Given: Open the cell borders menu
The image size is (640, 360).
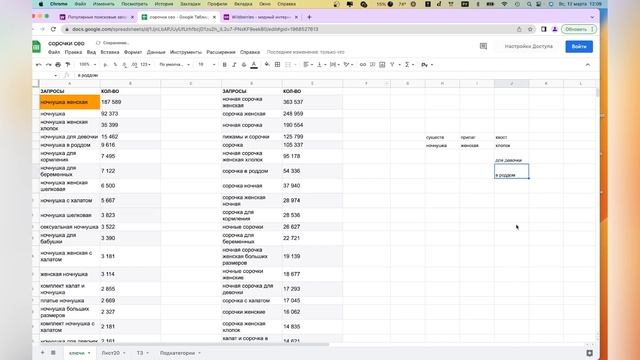Looking at the screenshot, I should click(x=277, y=64).
